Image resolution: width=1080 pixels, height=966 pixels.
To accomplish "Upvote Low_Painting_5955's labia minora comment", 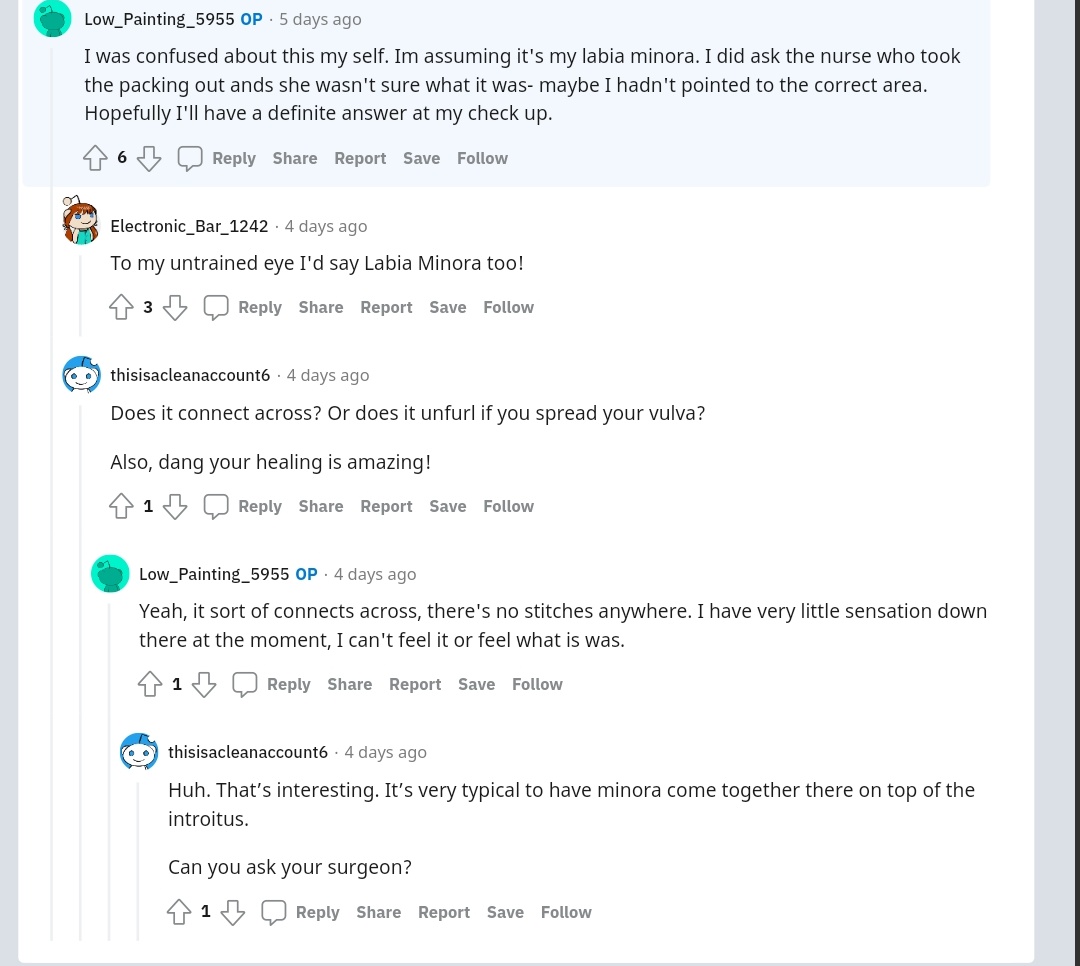I will tap(95, 158).
